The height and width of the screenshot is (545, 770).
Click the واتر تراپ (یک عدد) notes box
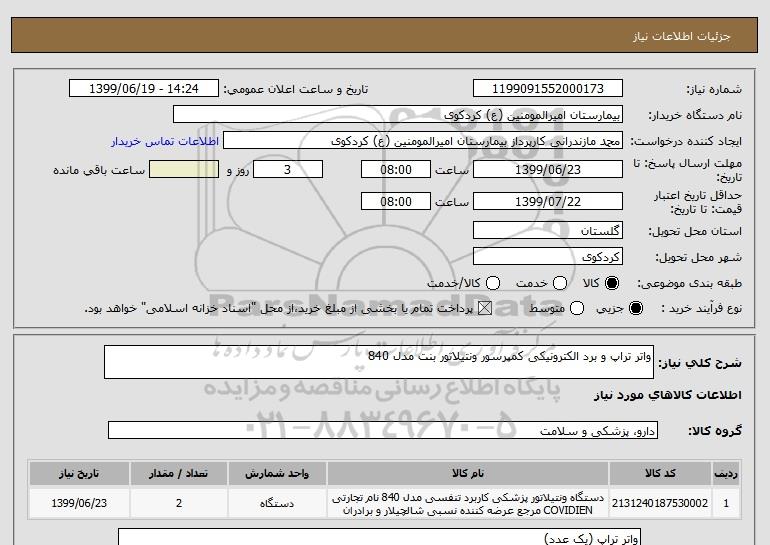click(379, 537)
